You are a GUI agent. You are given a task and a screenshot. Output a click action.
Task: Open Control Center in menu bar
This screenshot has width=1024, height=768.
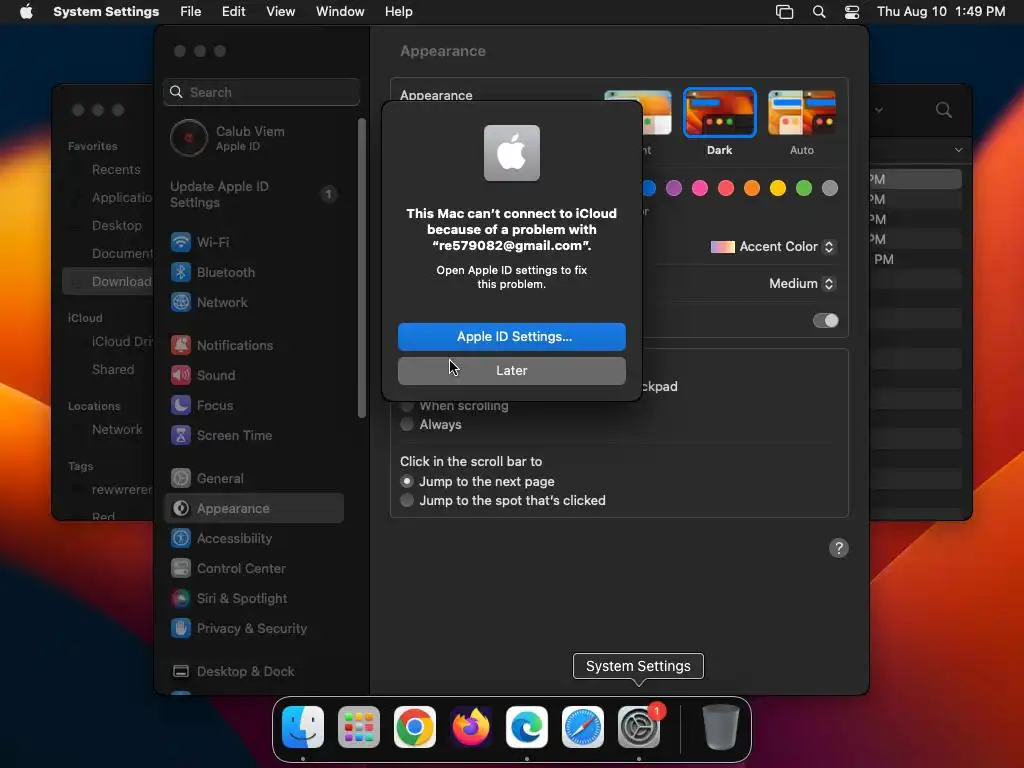852,12
